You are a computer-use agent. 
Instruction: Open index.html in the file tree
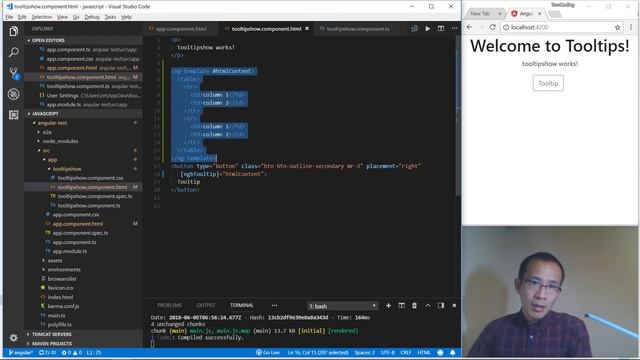[60, 297]
